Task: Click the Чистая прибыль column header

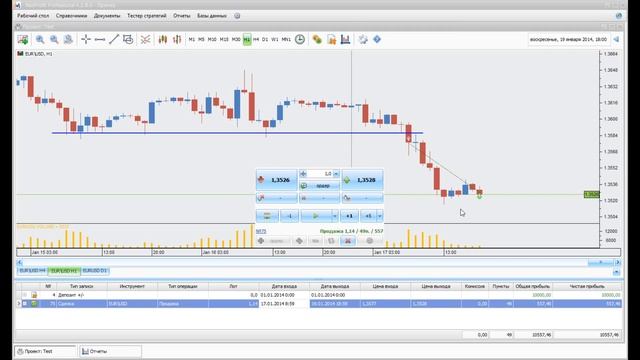Action: (x=587, y=286)
